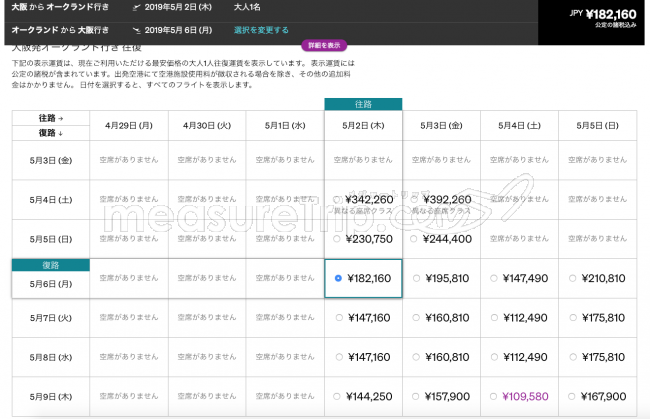The image size is (650, 419).
Task: Select the 5月4日 (土) outbound date column
Action: 519,126
